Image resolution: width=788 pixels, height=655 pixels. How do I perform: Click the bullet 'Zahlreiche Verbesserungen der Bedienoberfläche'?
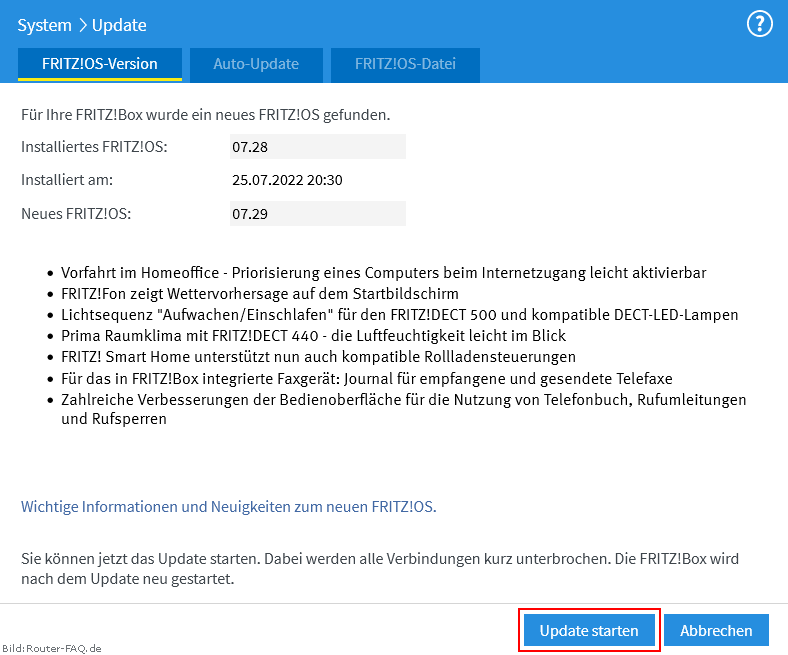[404, 409]
